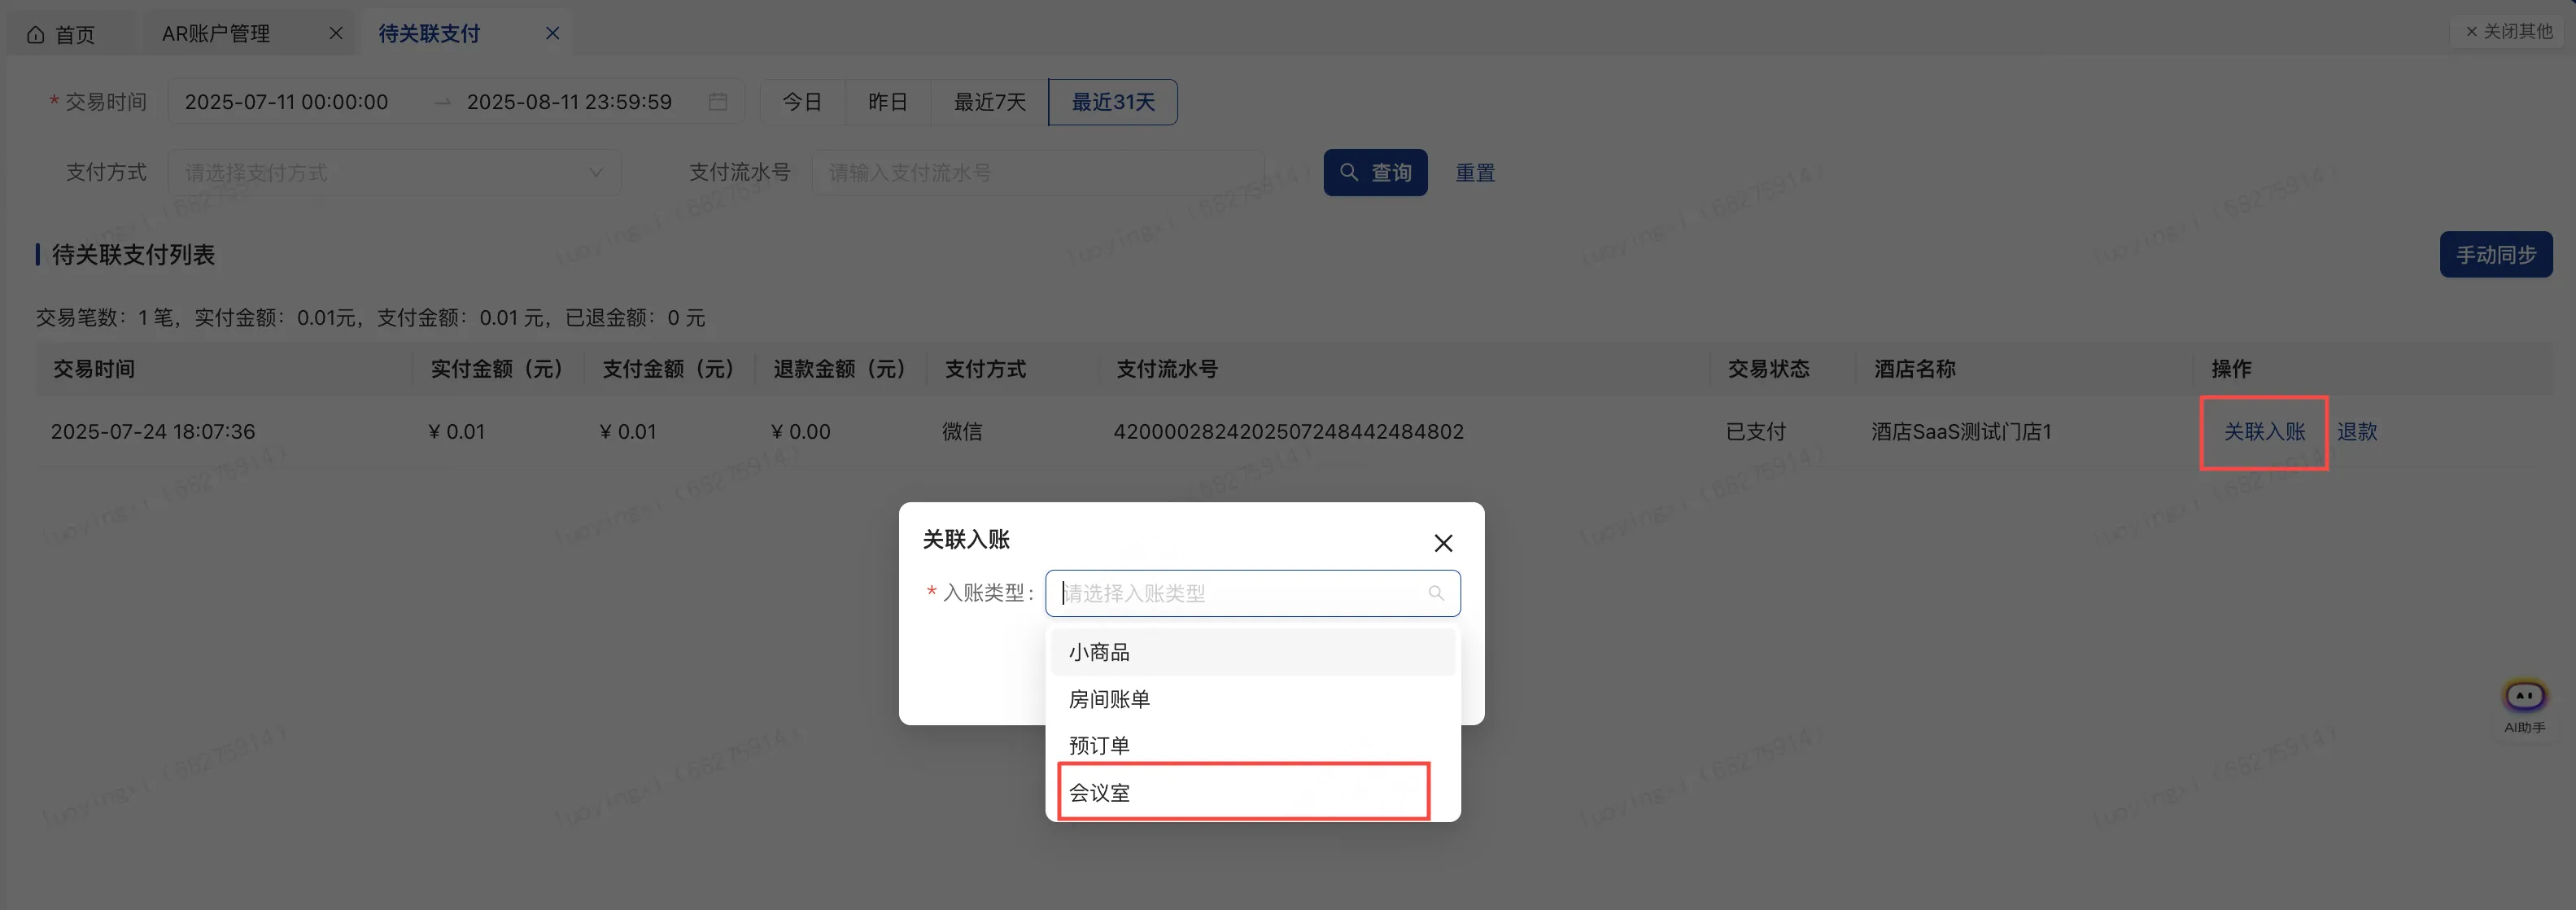The image size is (2576, 910).
Task: Close the 待关联支付 tab
Action: pos(552,33)
